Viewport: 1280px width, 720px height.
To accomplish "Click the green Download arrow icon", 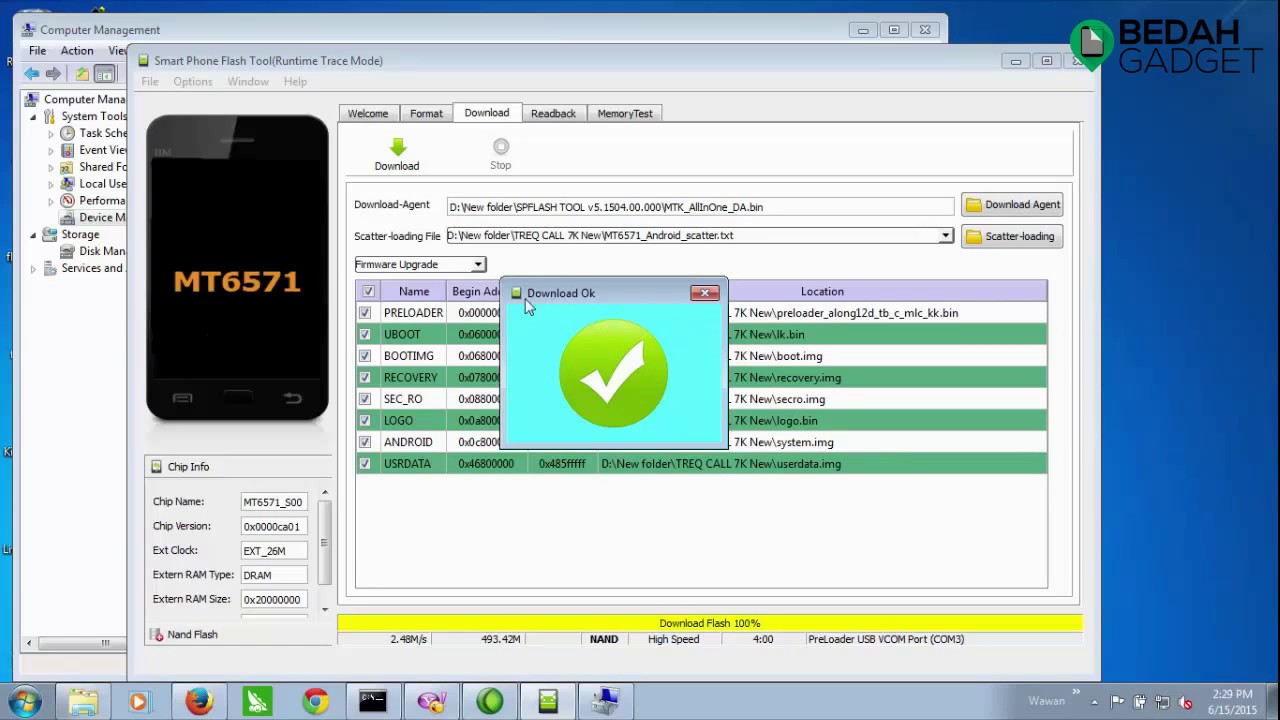I will [397, 147].
